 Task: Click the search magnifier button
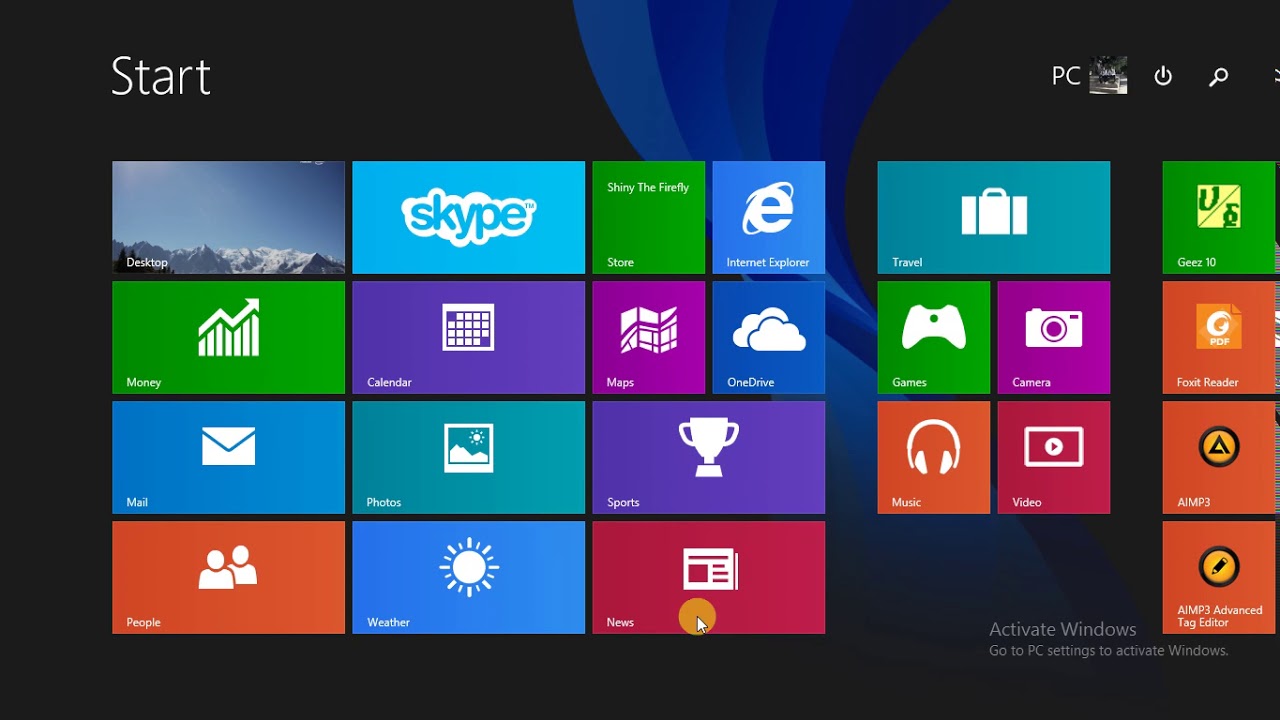pos(1218,76)
